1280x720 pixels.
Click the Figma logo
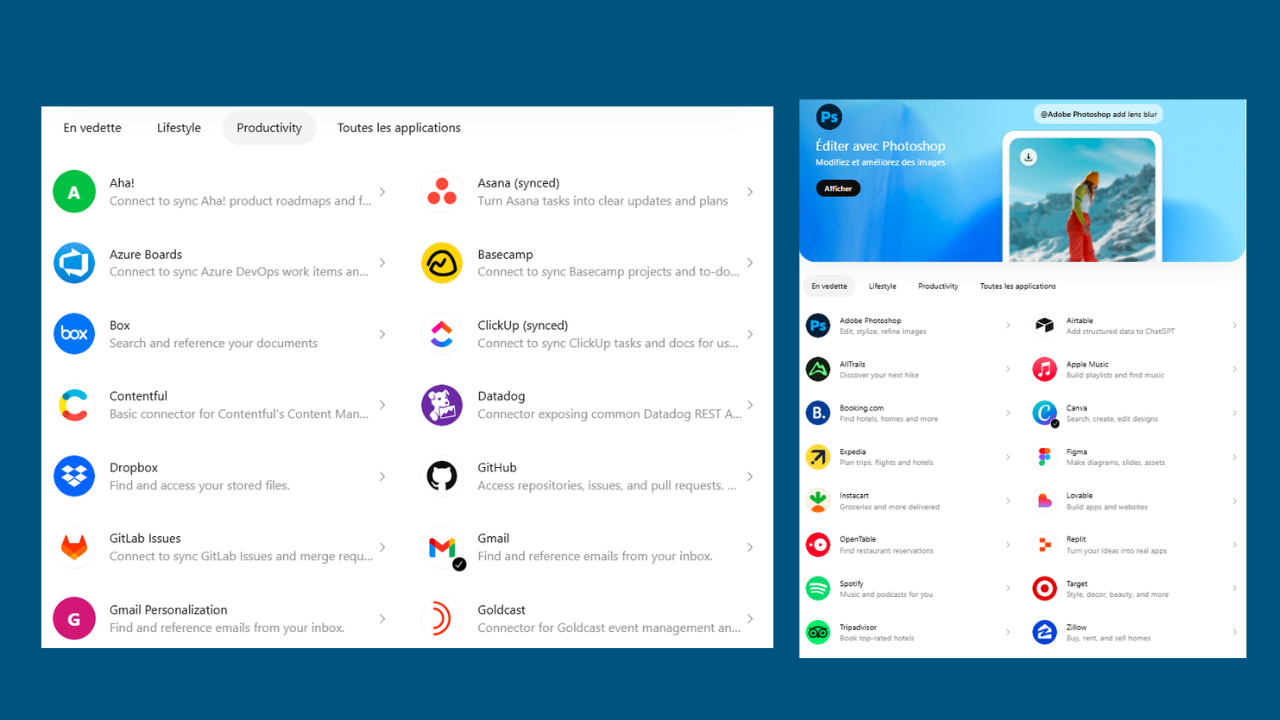click(x=1045, y=457)
